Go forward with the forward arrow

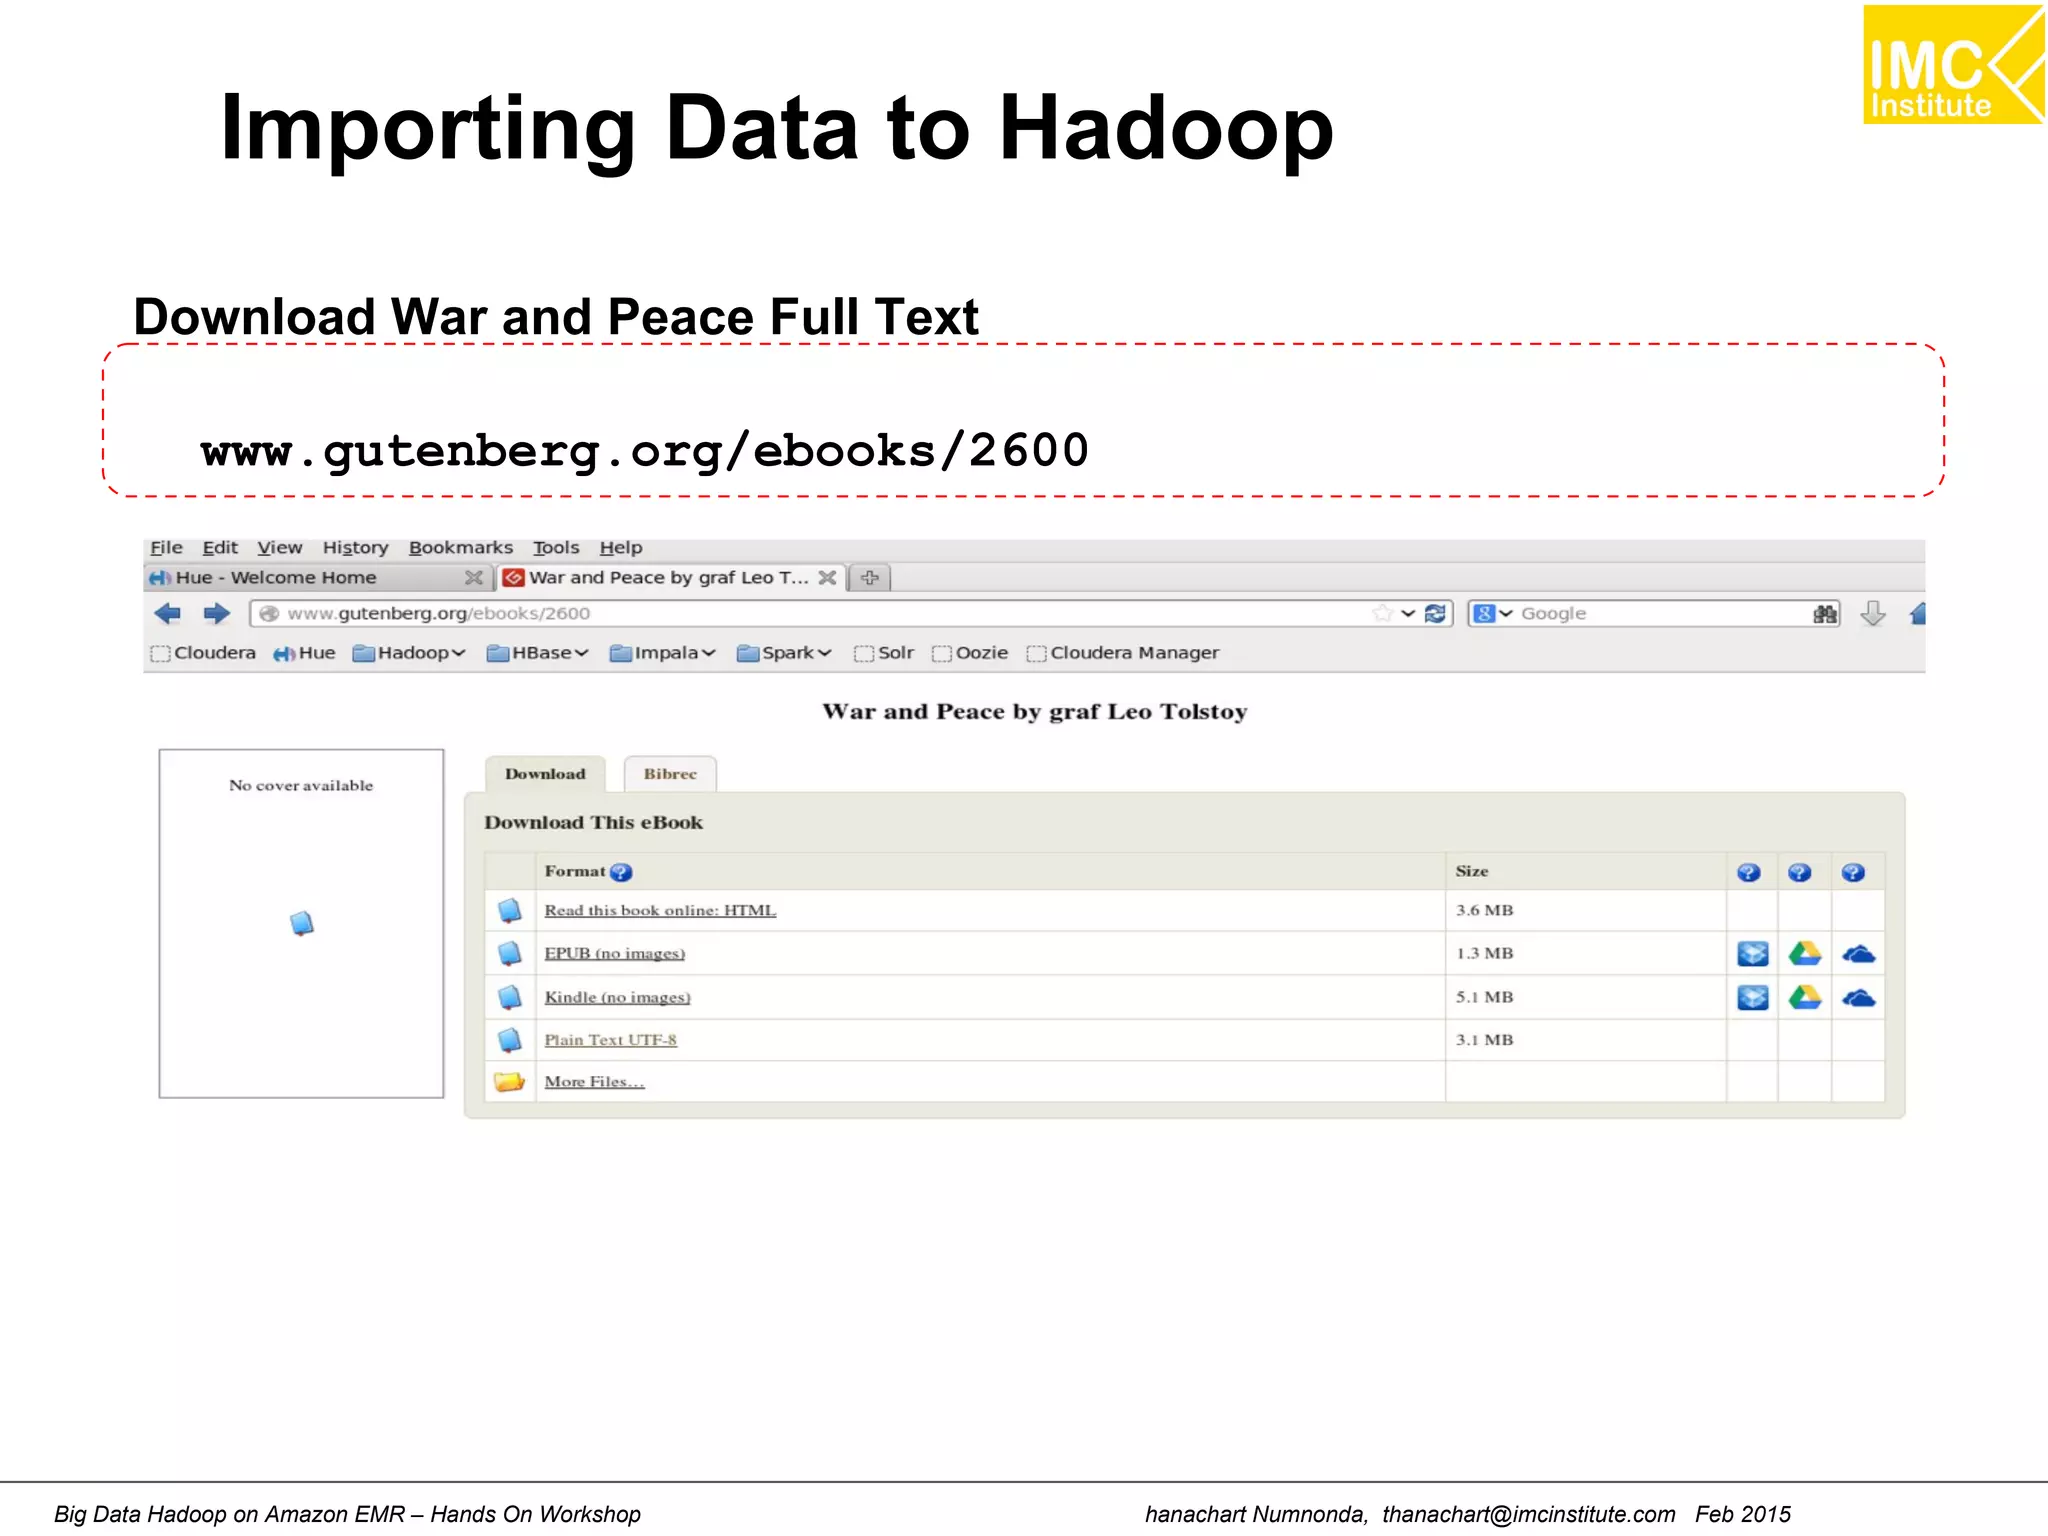pos(216,613)
